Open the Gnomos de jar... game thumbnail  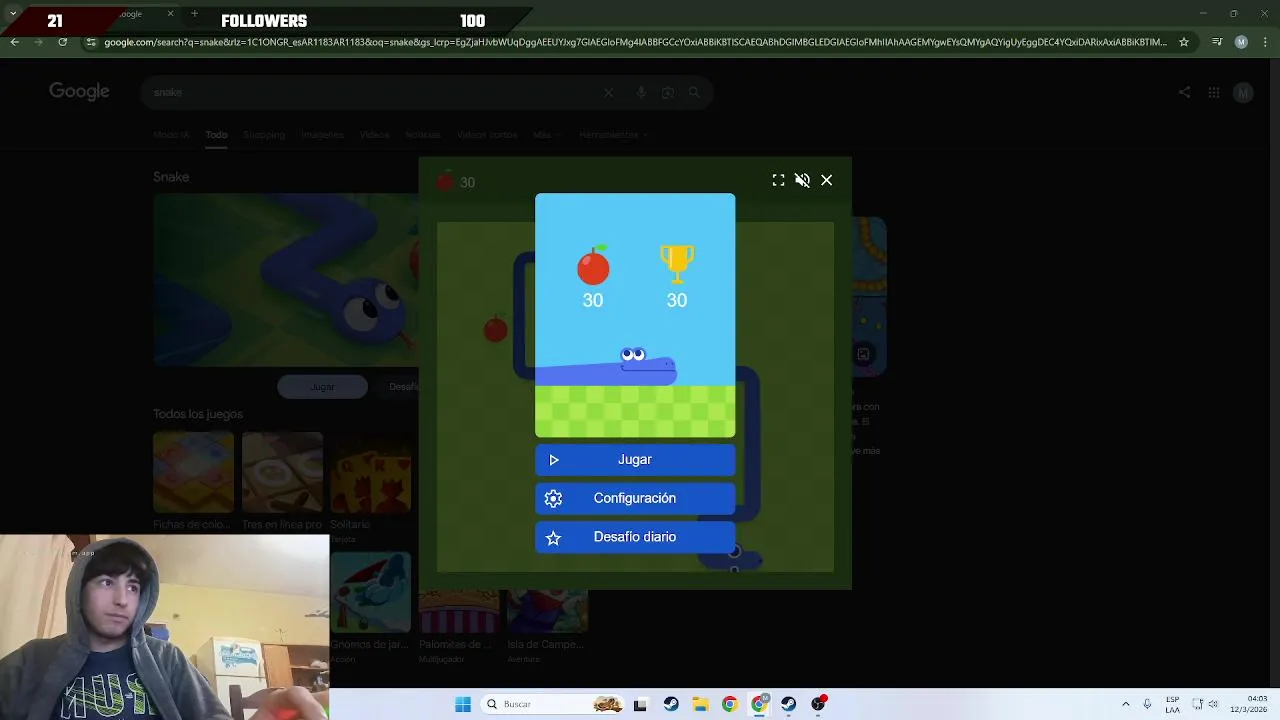point(370,592)
